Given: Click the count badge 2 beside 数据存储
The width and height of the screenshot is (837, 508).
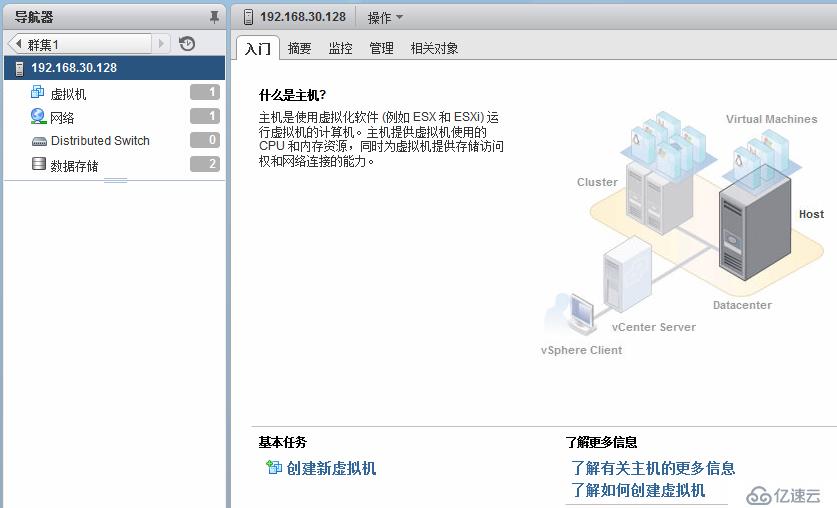Looking at the screenshot, I should (x=205, y=164).
